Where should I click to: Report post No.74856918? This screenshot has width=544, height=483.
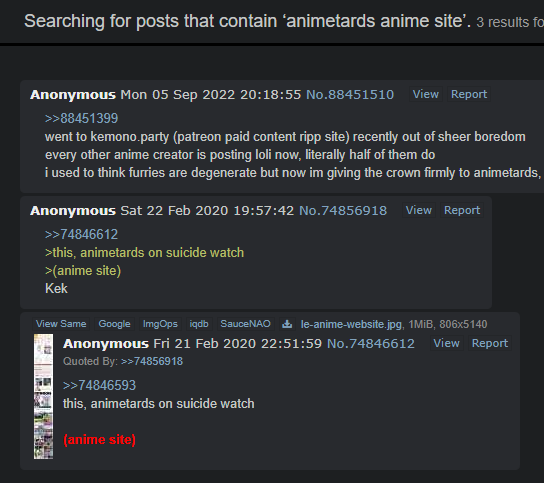click(x=462, y=210)
